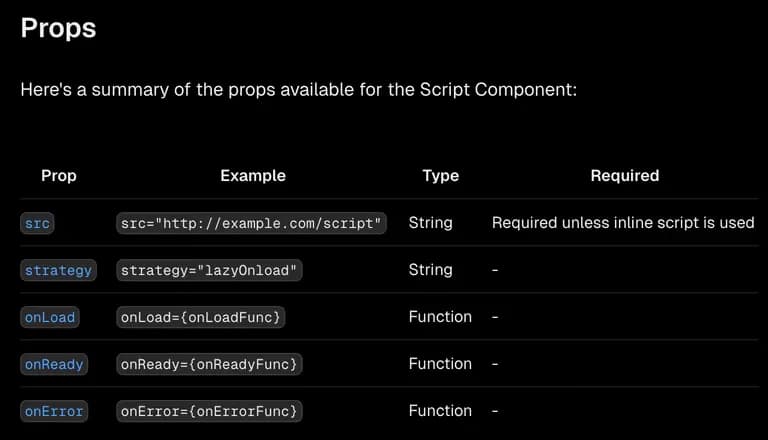The image size is (768, 440).
Task: Select the Example column header
Action: (253, 175)
